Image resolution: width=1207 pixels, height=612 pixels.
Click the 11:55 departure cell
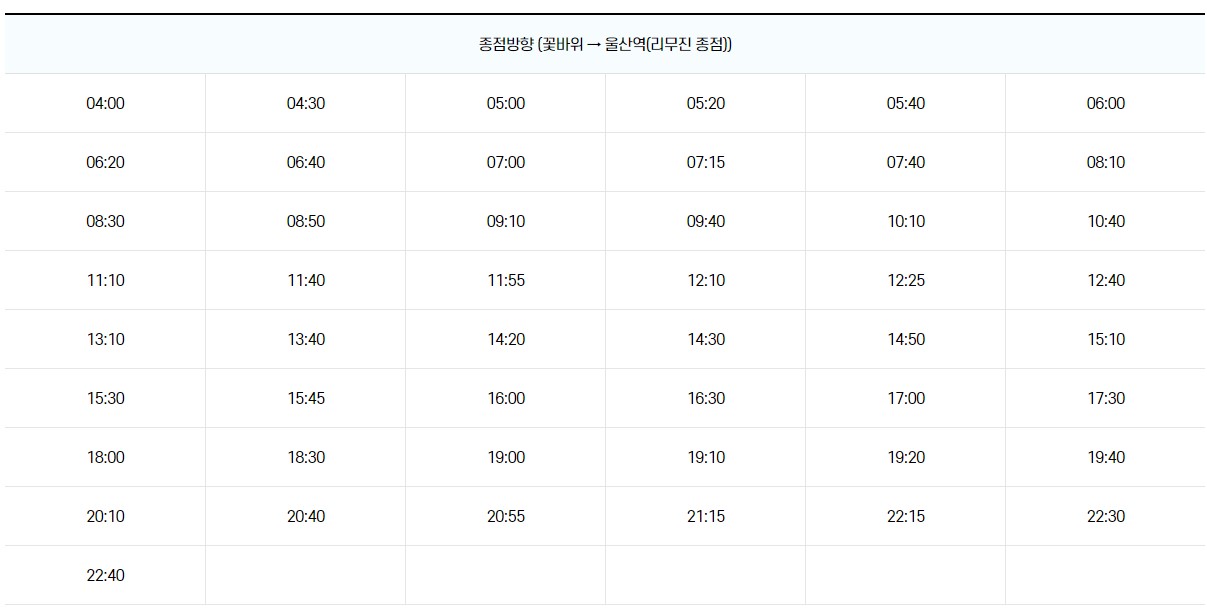click(505, 281)
